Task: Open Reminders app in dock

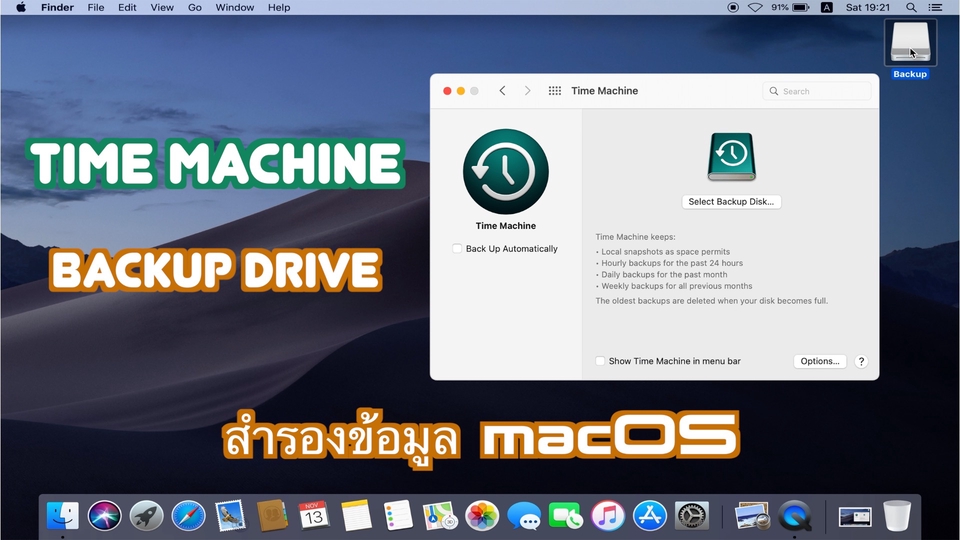Action: [398, 516]
